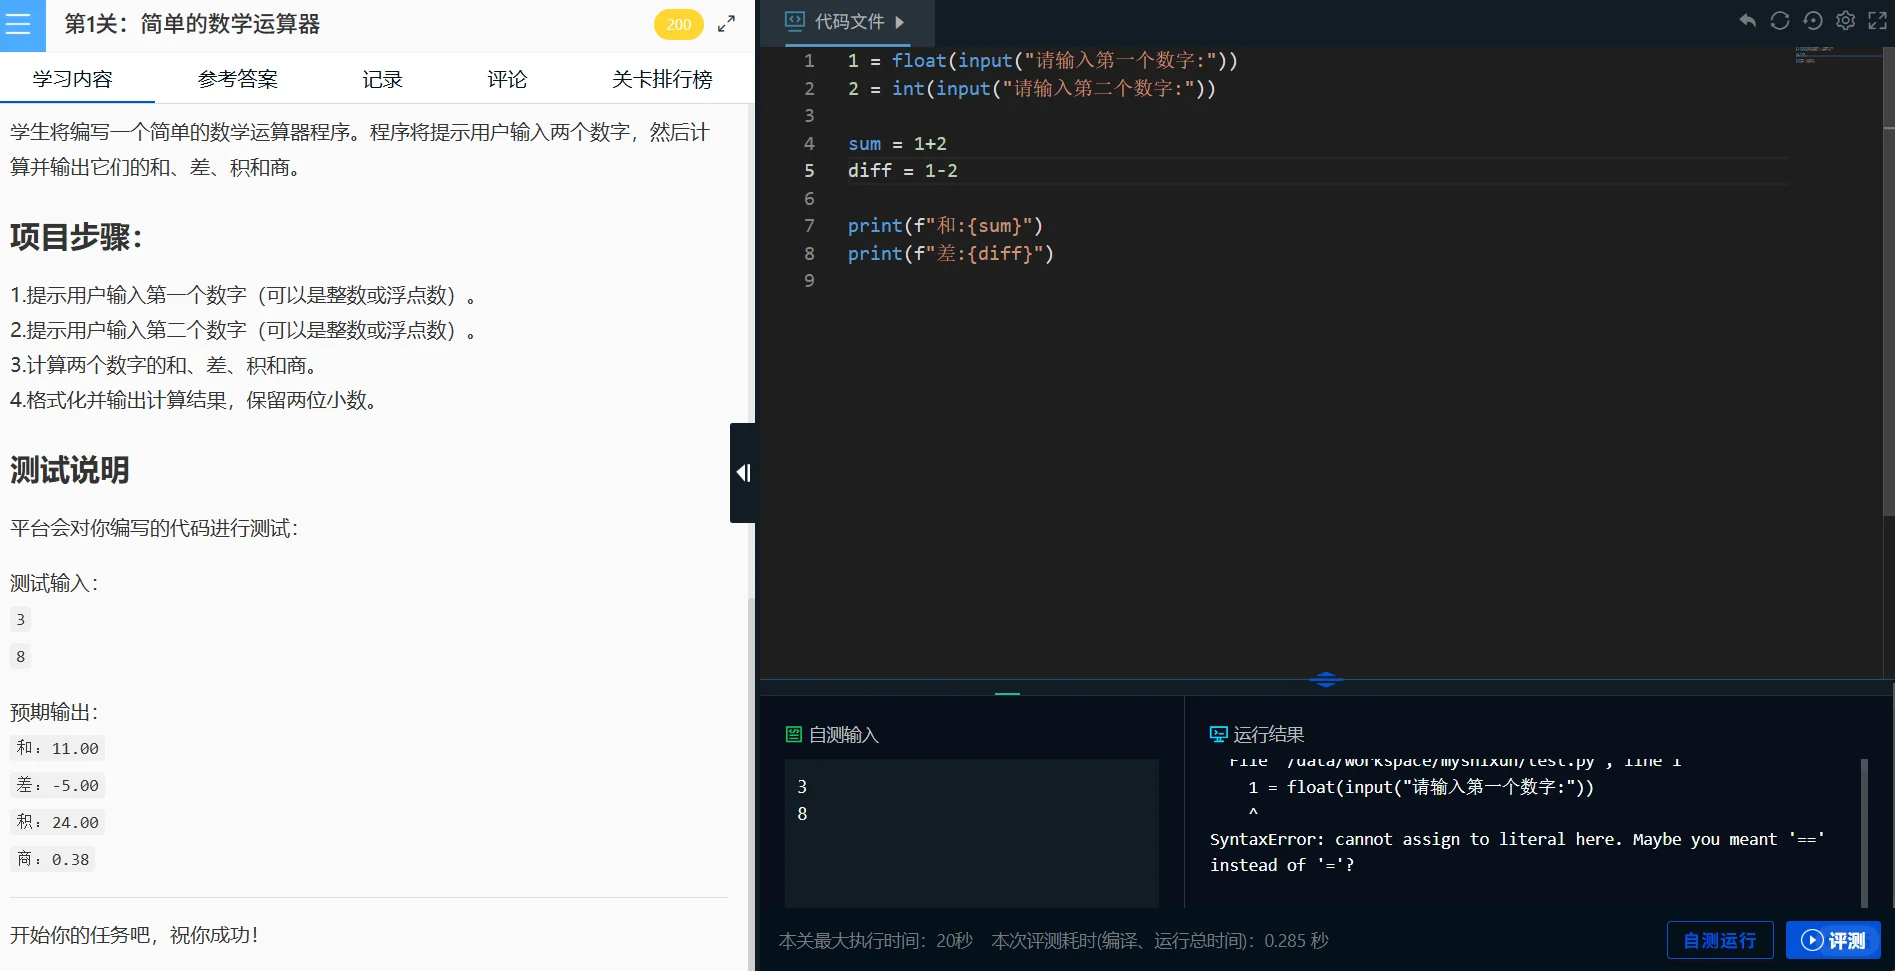1895x971 pixels.
Task: Refresh the code editor using the reload icon
Action: [1779, 20]
